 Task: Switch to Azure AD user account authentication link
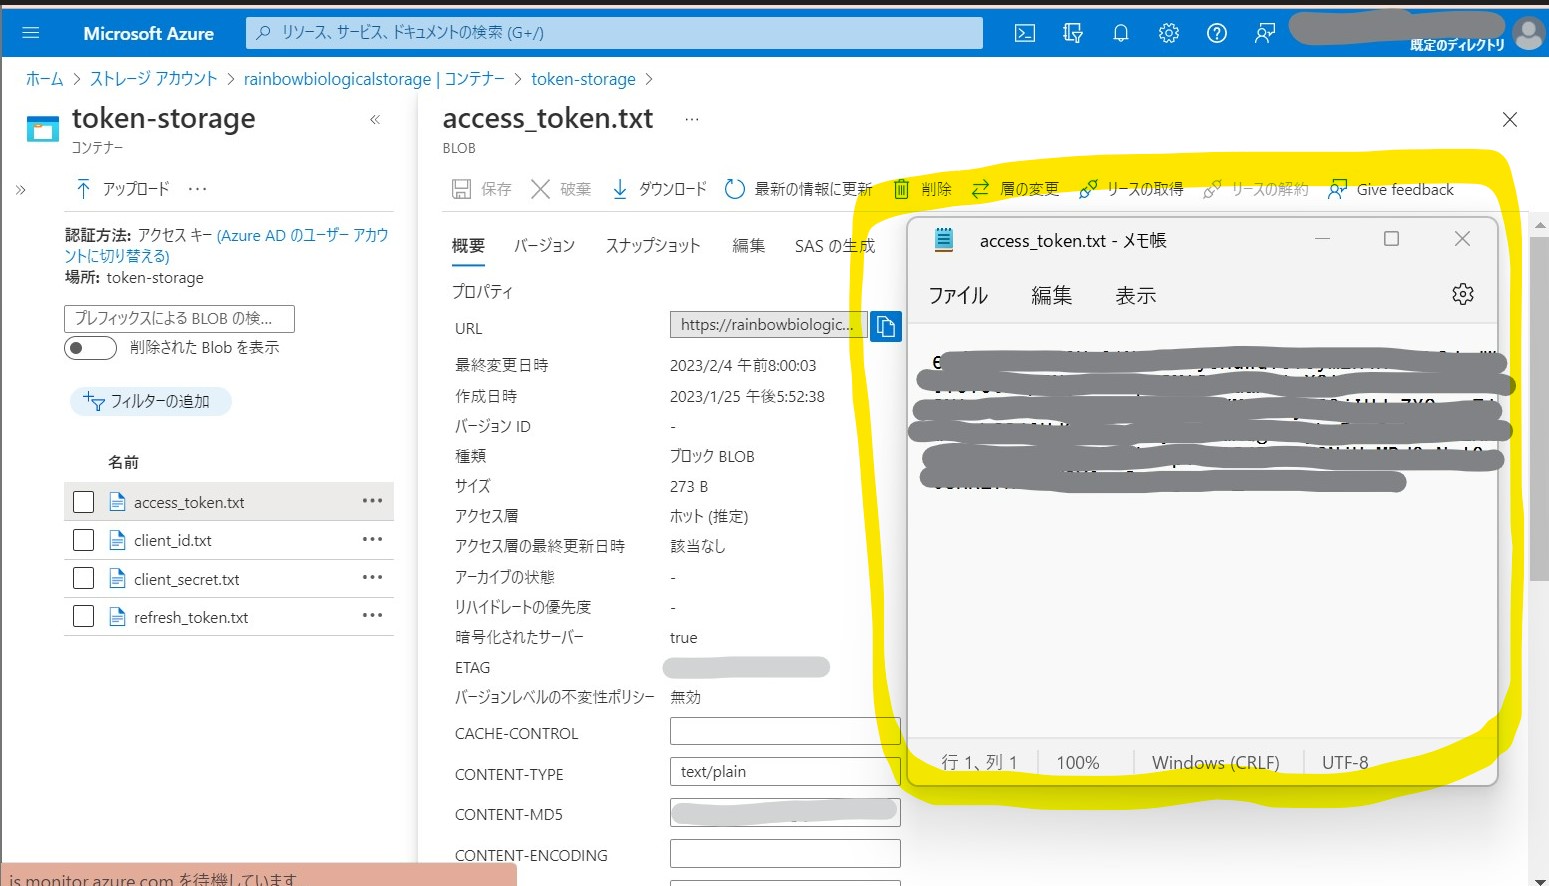[x=227, y=245]
